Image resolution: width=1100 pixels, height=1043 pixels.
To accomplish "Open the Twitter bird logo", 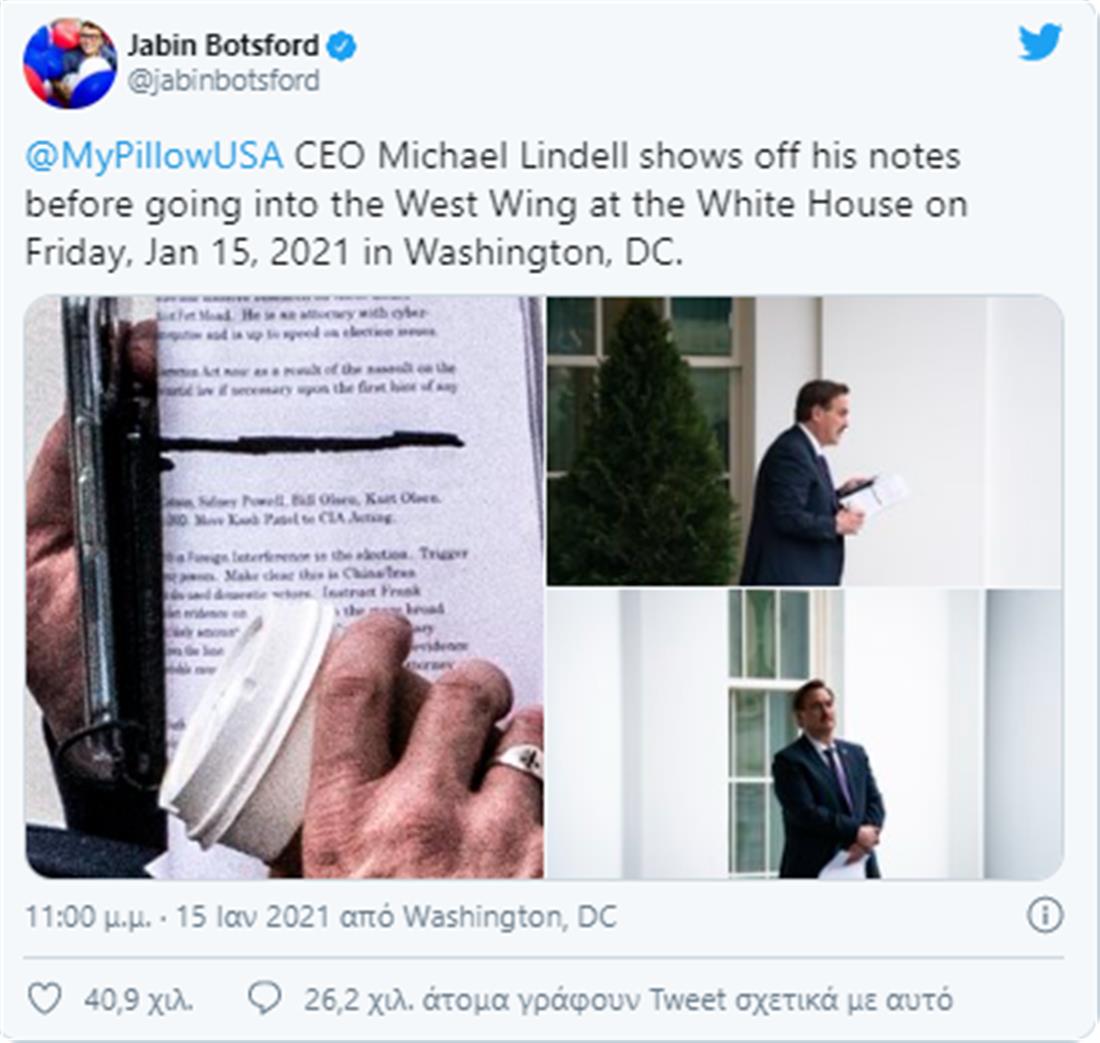I will (1040, 42).
